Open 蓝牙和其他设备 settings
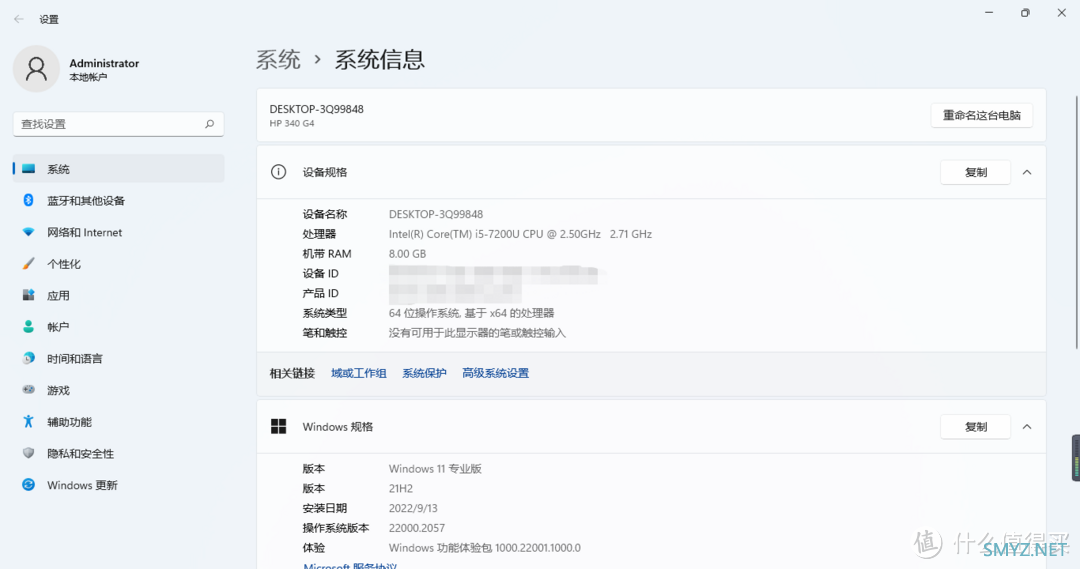1080x569 pixels. point(118,200)
